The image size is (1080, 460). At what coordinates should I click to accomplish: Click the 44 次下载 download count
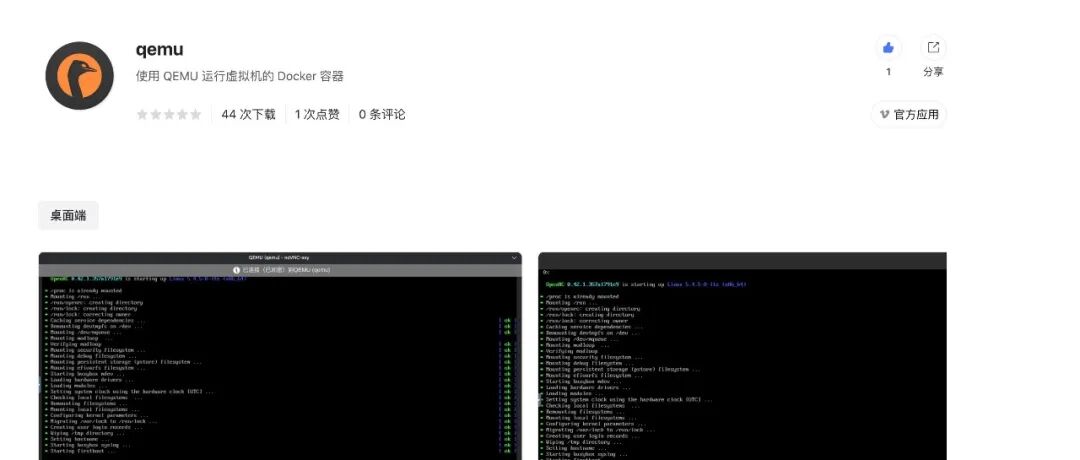pyautogui.click(x=248, y=114)
